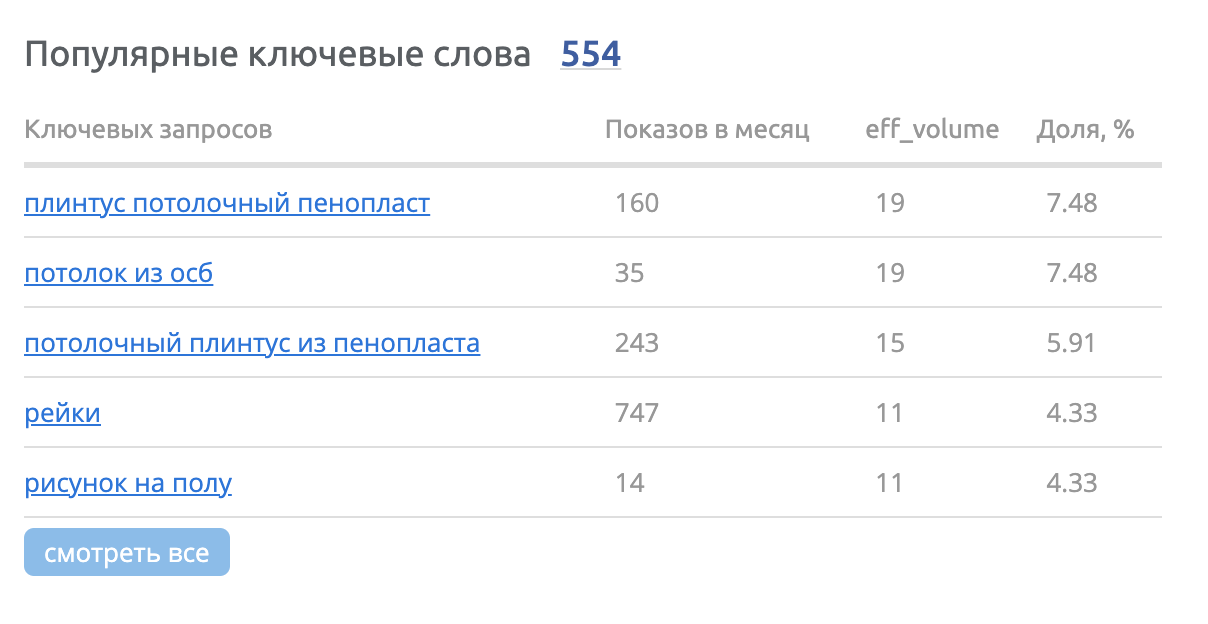Click the 35 impressions cell for 'потолок из осб'
The height and width of the screenshot is (624, 1208).
tap(629, 274)
